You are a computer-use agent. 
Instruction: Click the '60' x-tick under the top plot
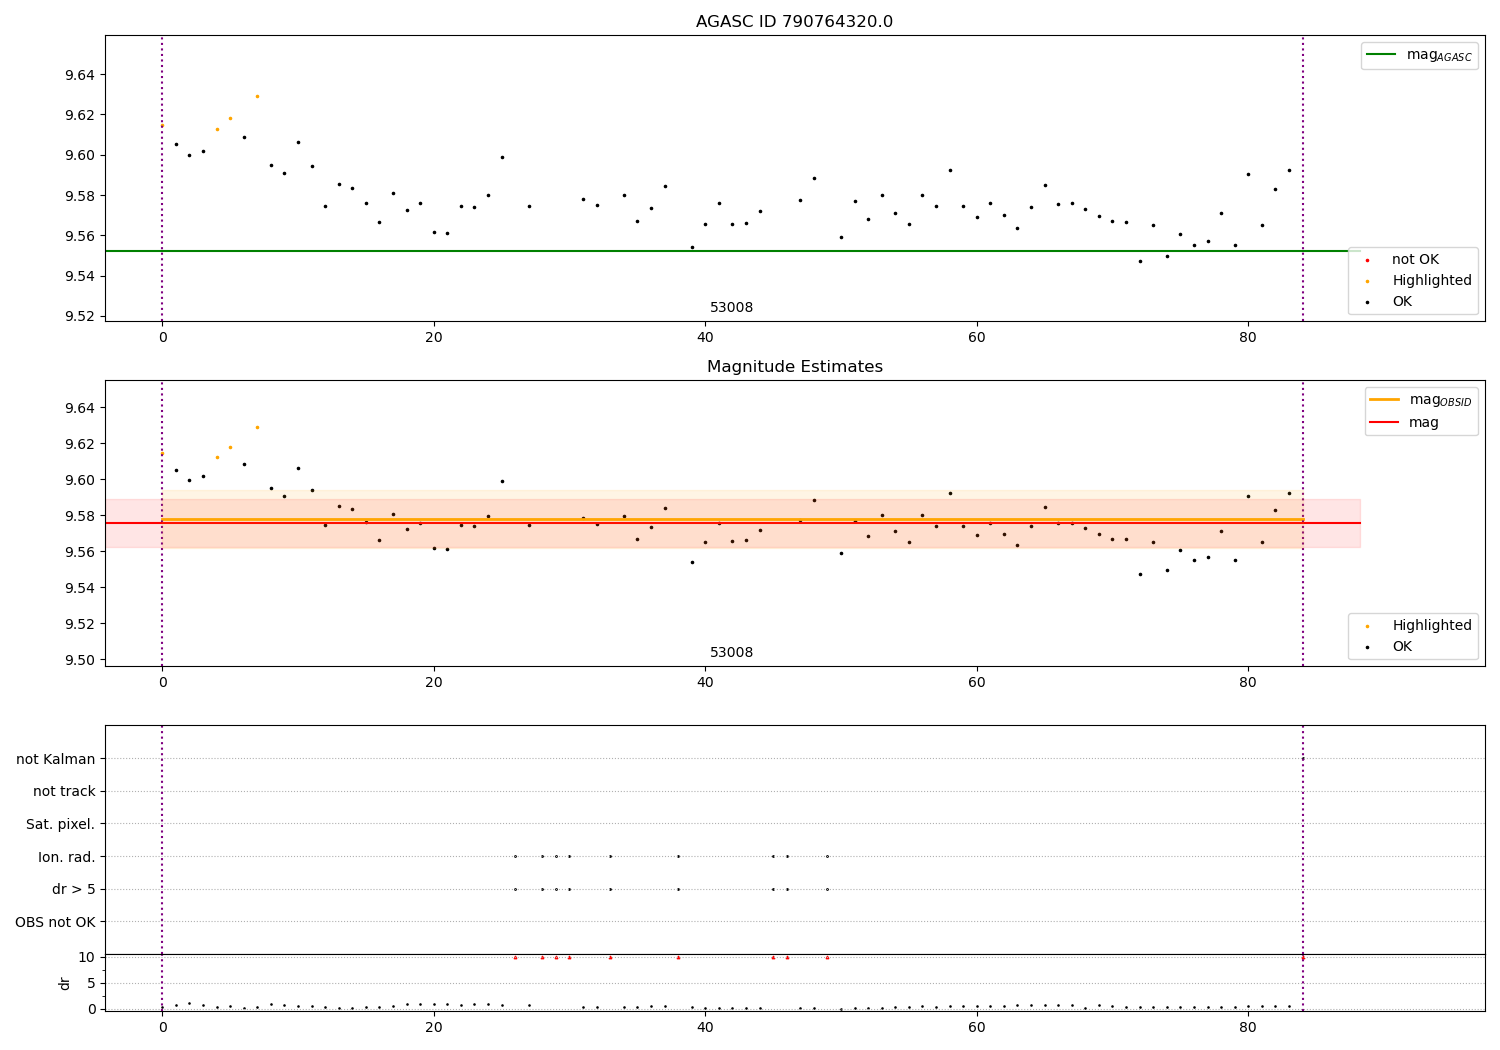coord(976,338)
